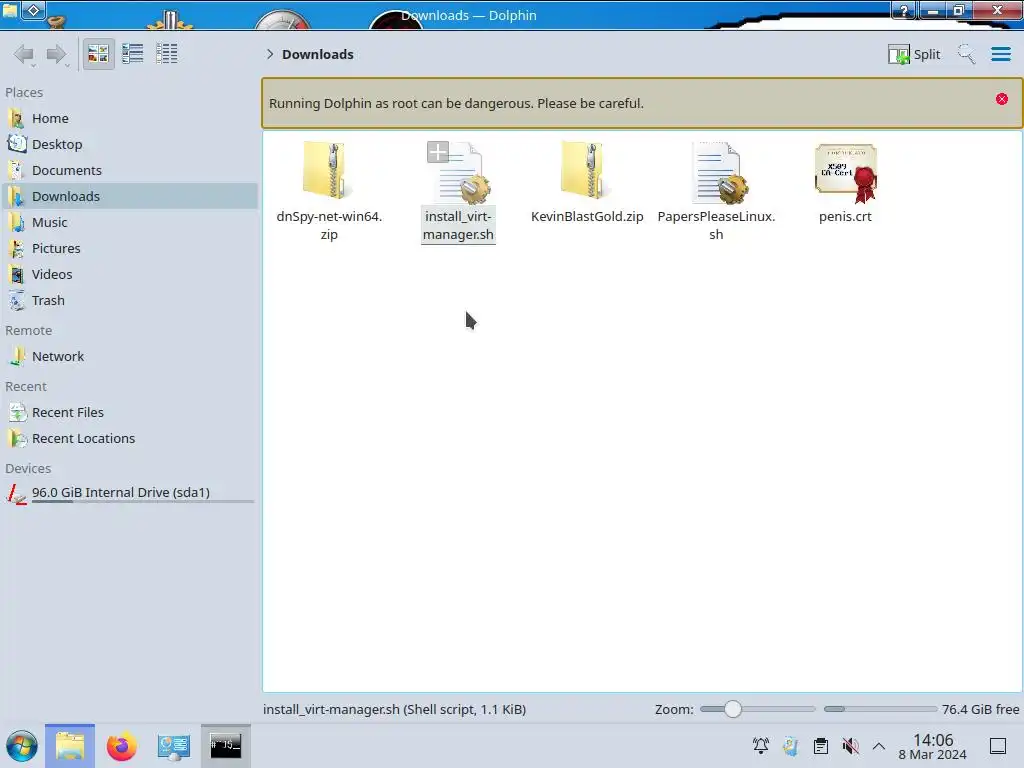Launch Firefox from taskbar
This screenshot has width=1024, height=768.
[x=121, y=746]
